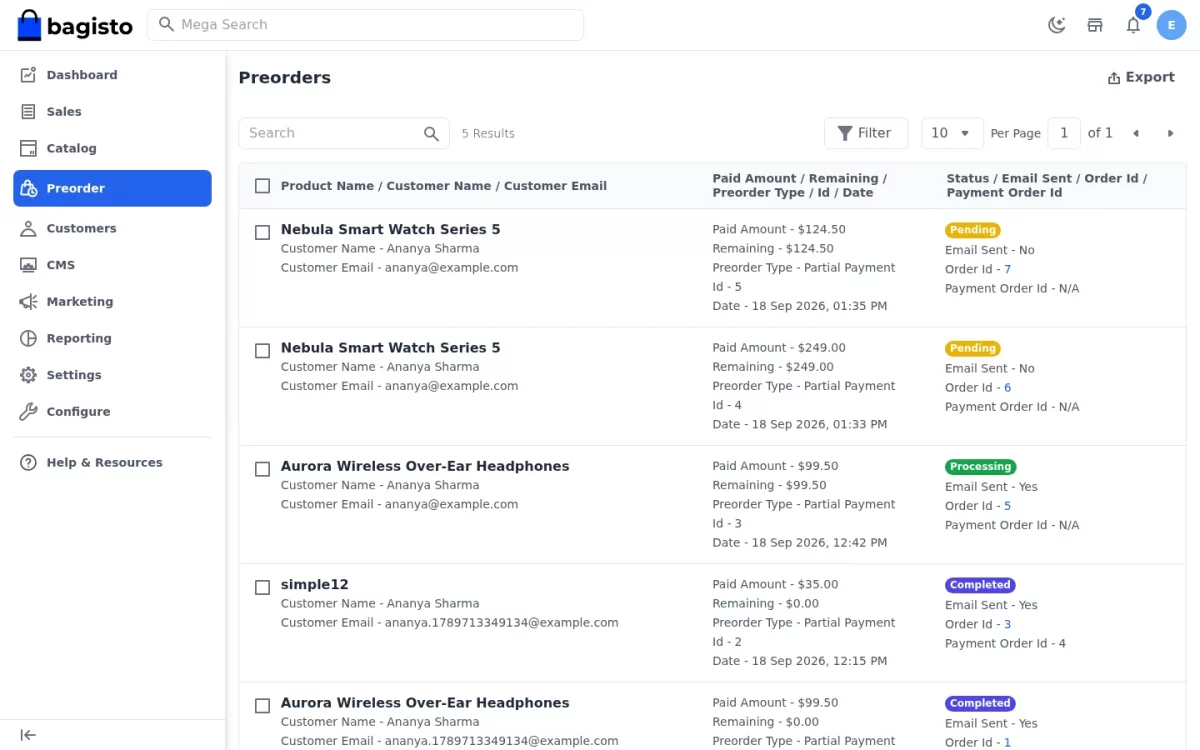Viewport: 1200px width, 750px height.
Task: Click 'Date - 18 Sep 2026, 12:42 PM'
Action: (x=800, y=543)
